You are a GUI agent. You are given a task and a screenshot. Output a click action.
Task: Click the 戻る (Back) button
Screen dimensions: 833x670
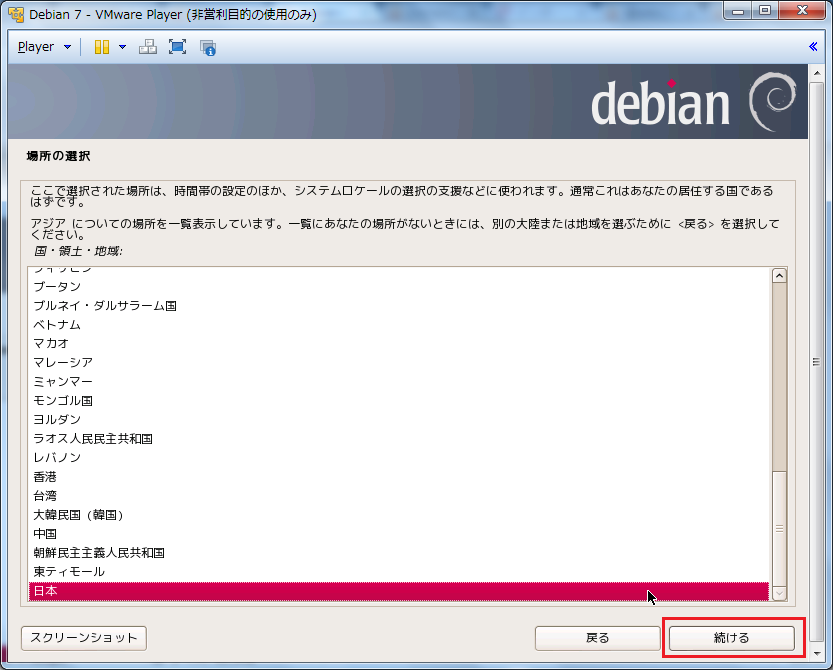[x=597, y=638]
